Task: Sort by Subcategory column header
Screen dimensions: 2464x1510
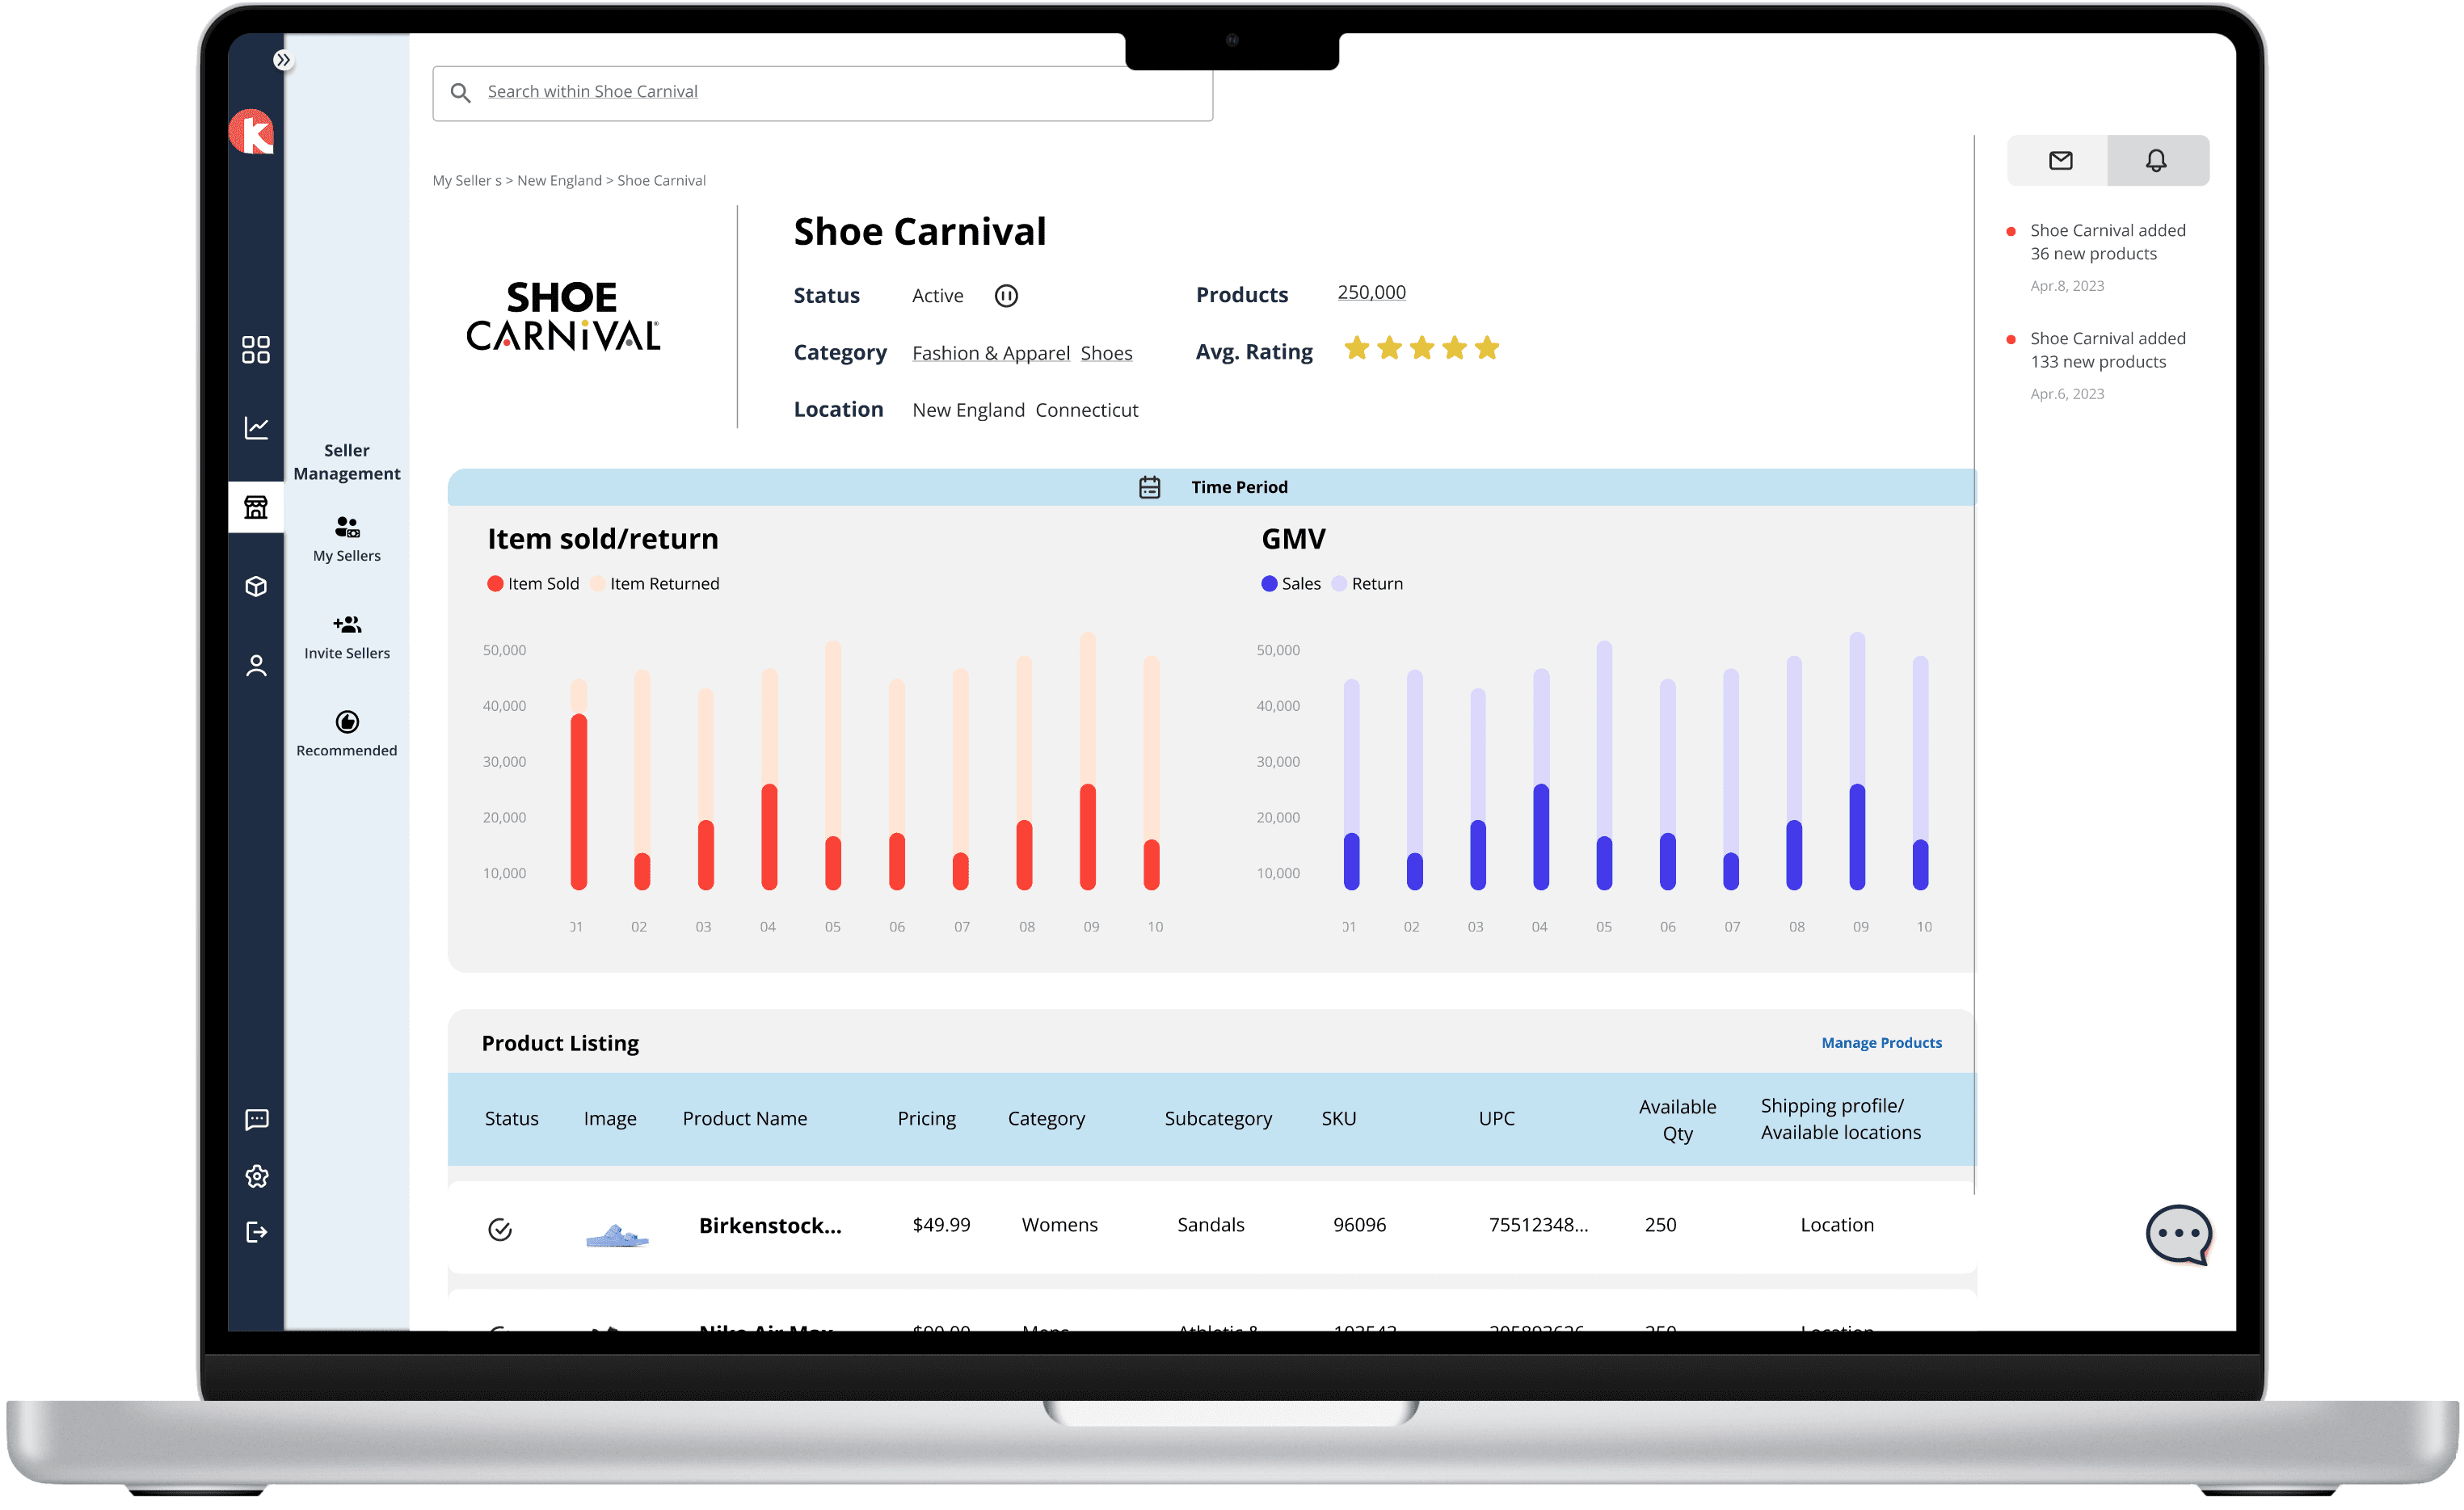Action: pyautogui.click(x=1218, y=1119)
